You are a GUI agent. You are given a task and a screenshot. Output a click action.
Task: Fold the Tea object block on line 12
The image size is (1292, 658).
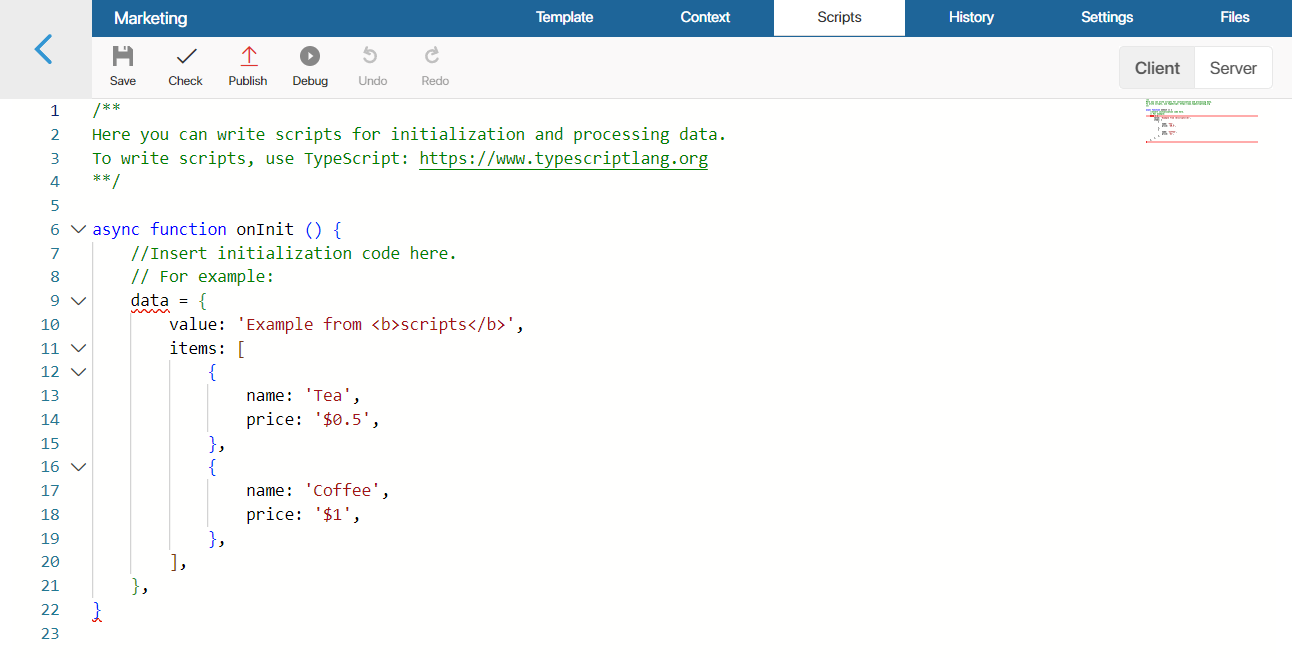pyautogui.click(x=79, y=372)
